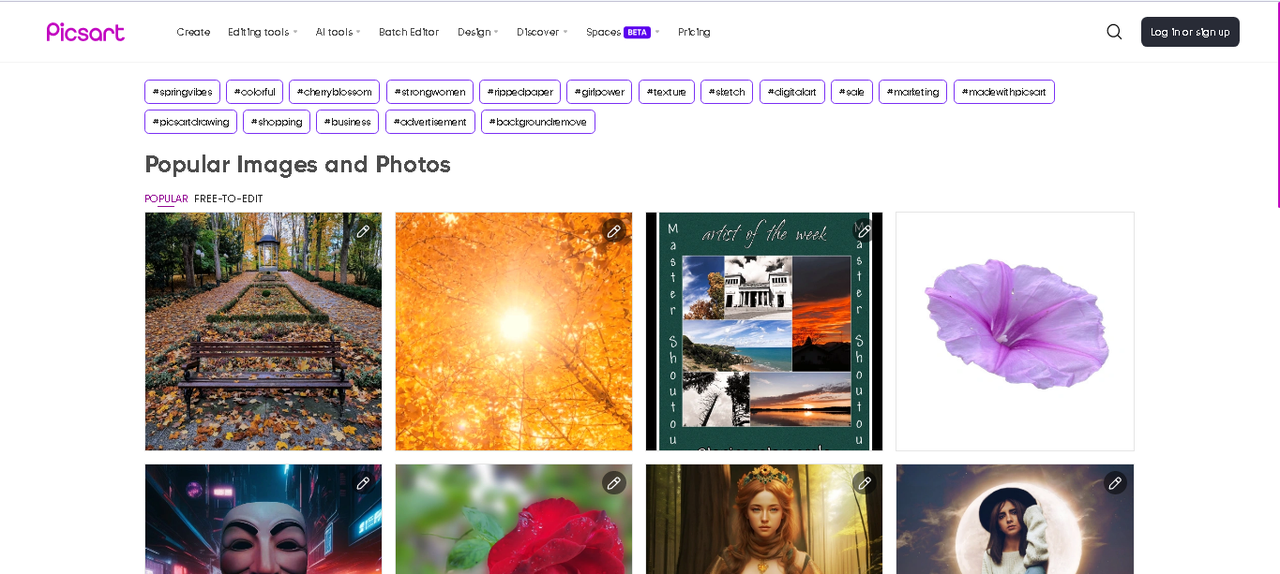Click edit pencil on artist of the week collage
The height and width of the screenshot is (574, 1280).
864,231
